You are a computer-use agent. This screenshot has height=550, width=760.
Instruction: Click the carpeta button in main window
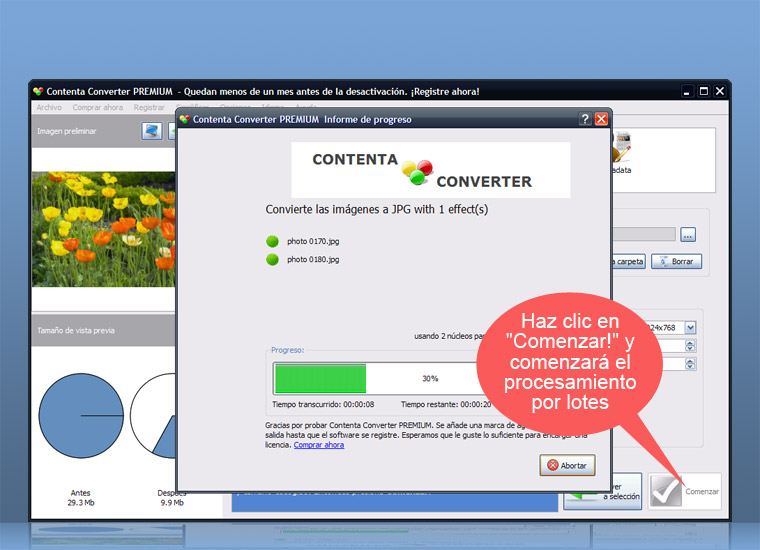point(629,261)
